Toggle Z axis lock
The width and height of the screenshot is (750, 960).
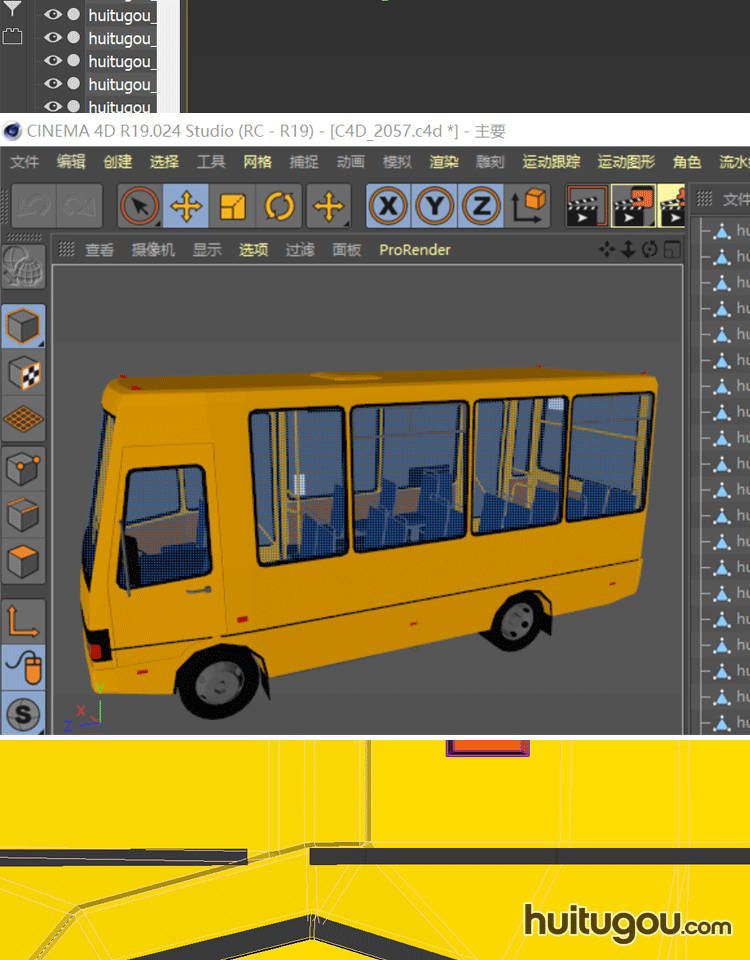tap(481, 207)
